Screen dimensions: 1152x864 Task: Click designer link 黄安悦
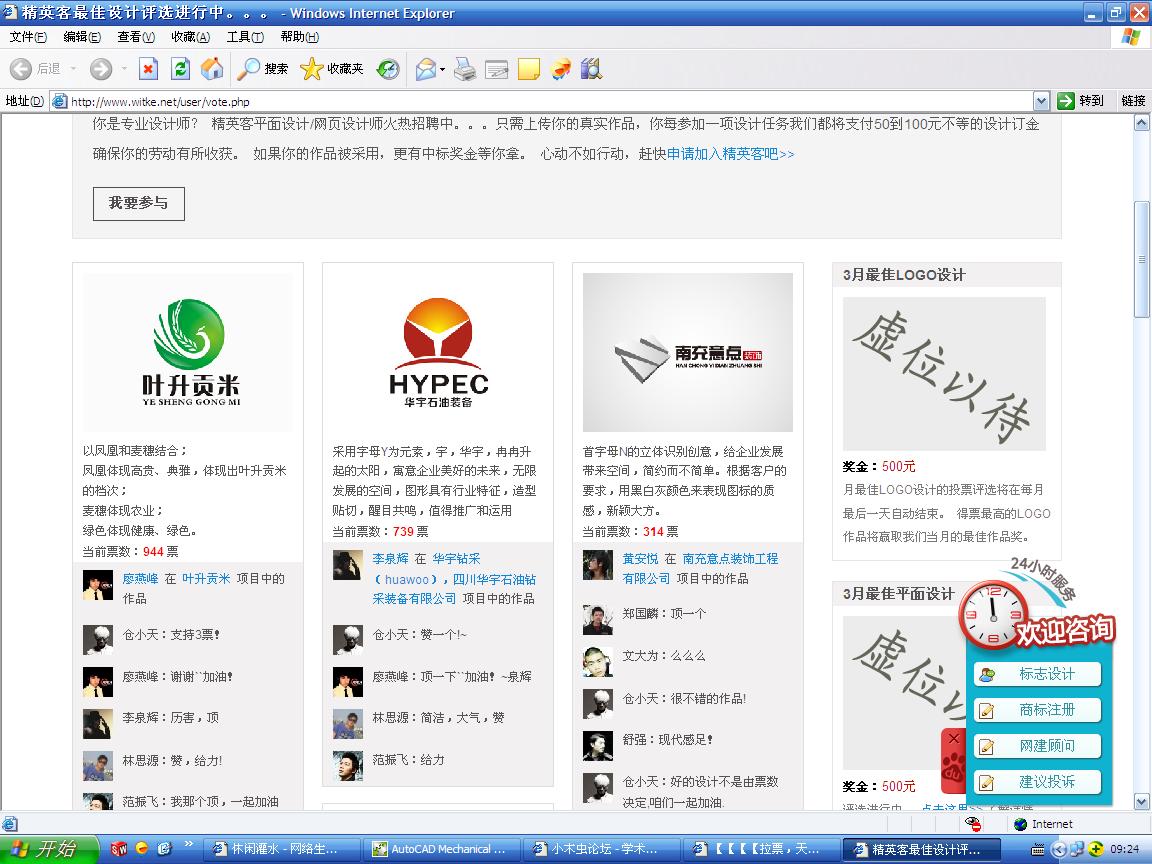point(640,559)
